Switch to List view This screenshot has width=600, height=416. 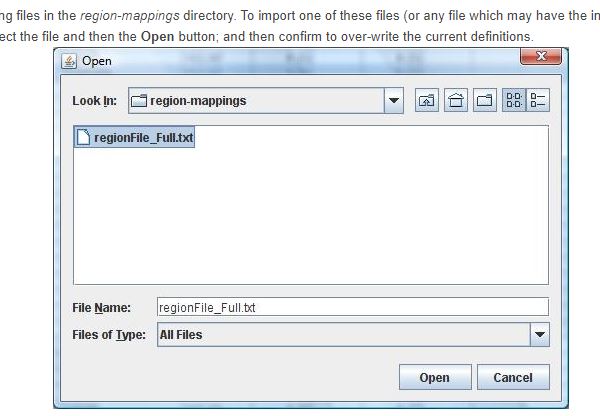click(x=514, y=100)
